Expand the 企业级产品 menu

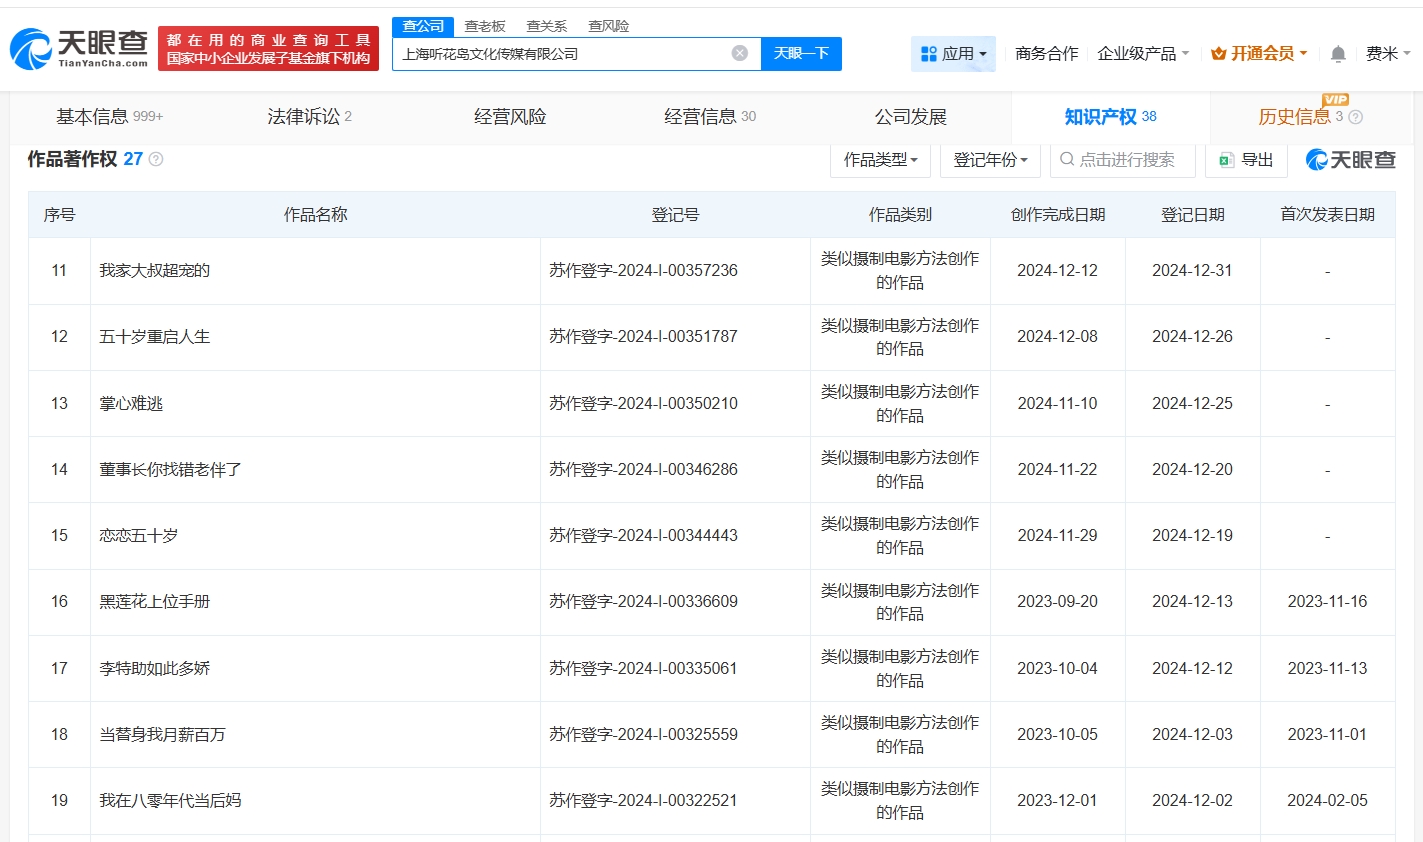coord(1143,54)
